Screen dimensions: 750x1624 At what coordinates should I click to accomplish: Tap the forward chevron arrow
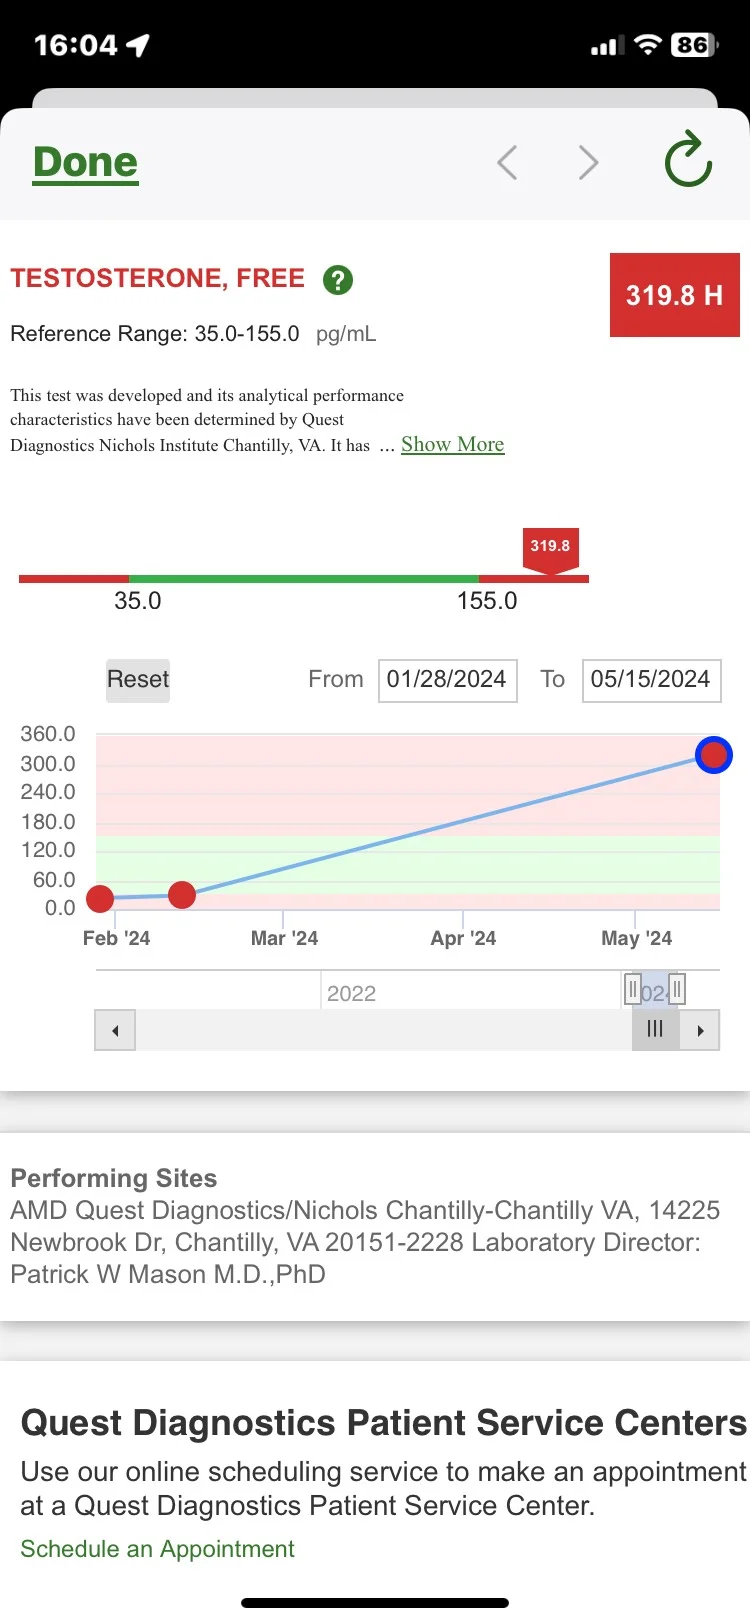click(588, 162)
